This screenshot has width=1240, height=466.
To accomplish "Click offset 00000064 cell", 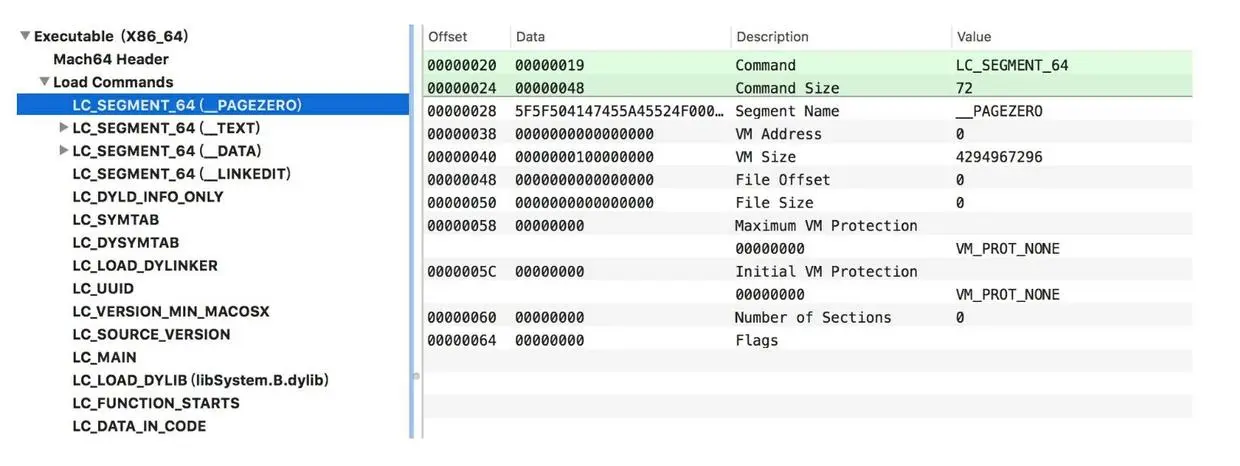I will [462, 341].
